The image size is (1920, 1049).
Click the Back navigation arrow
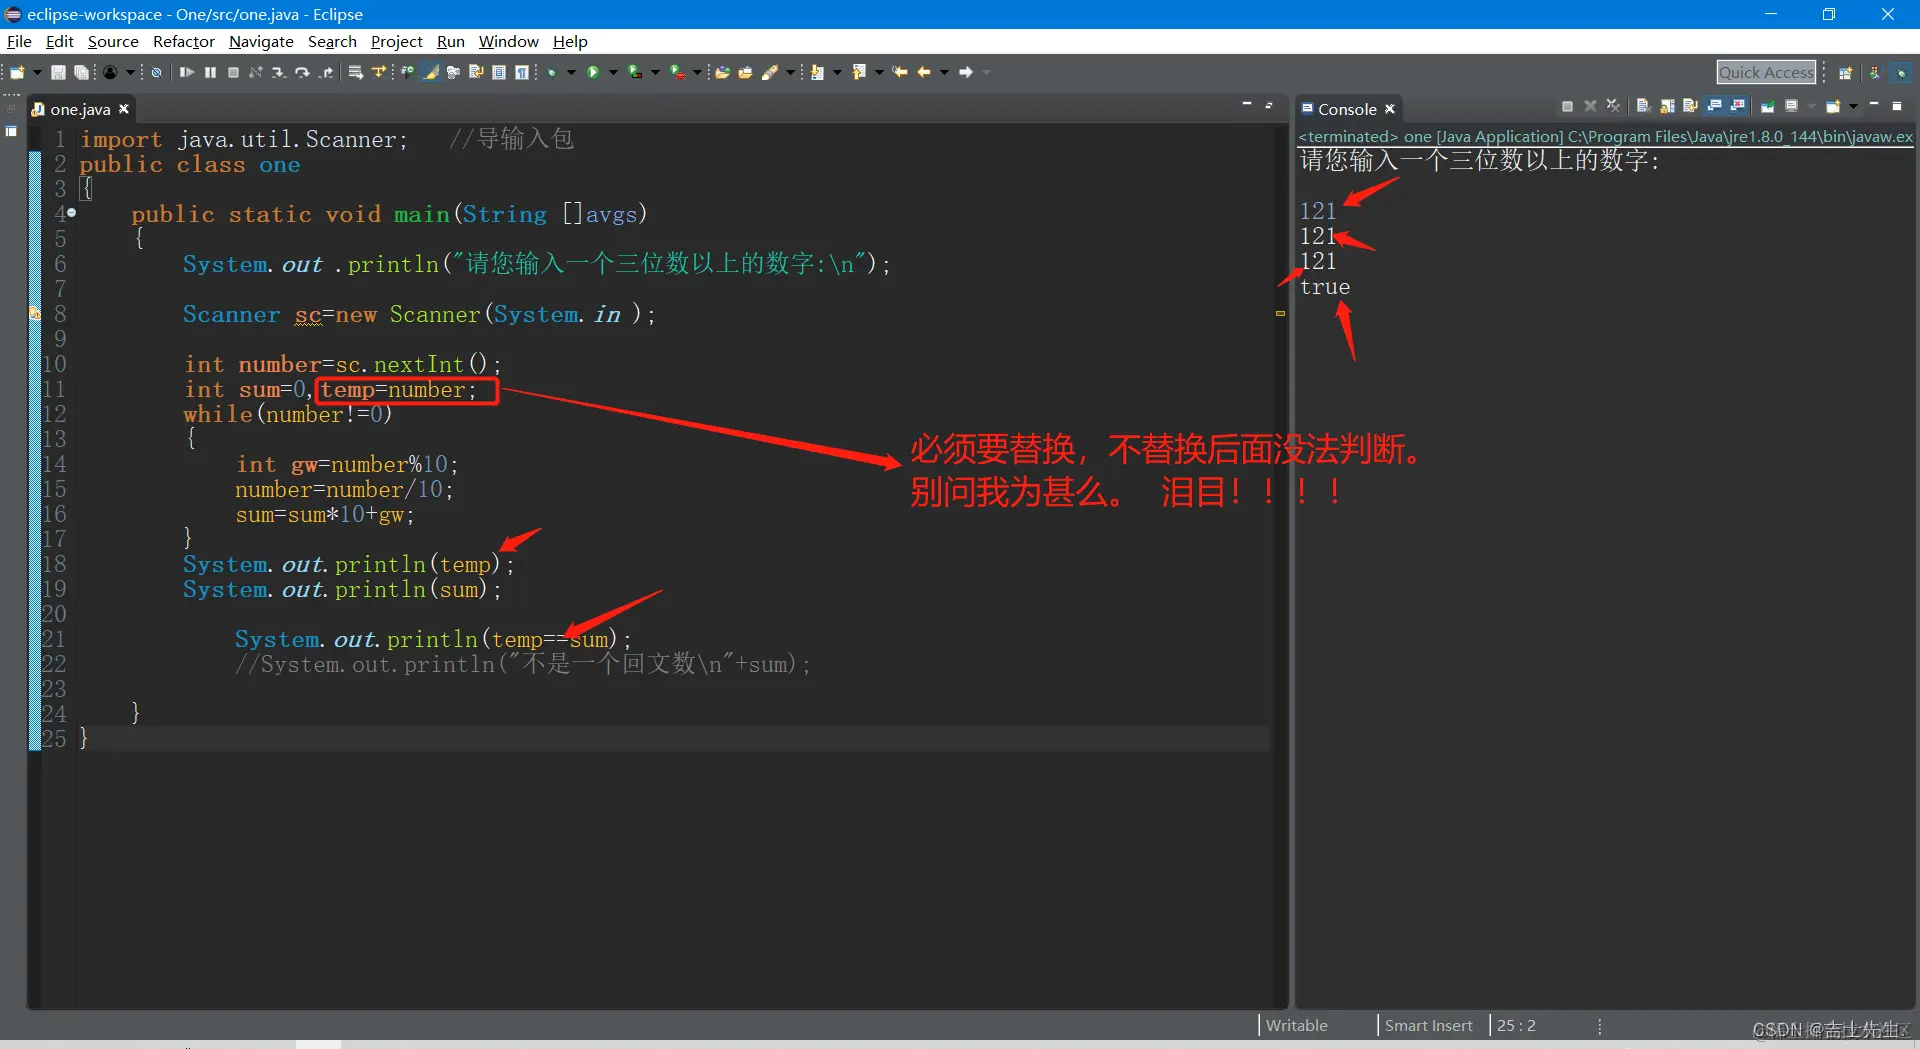923,72
